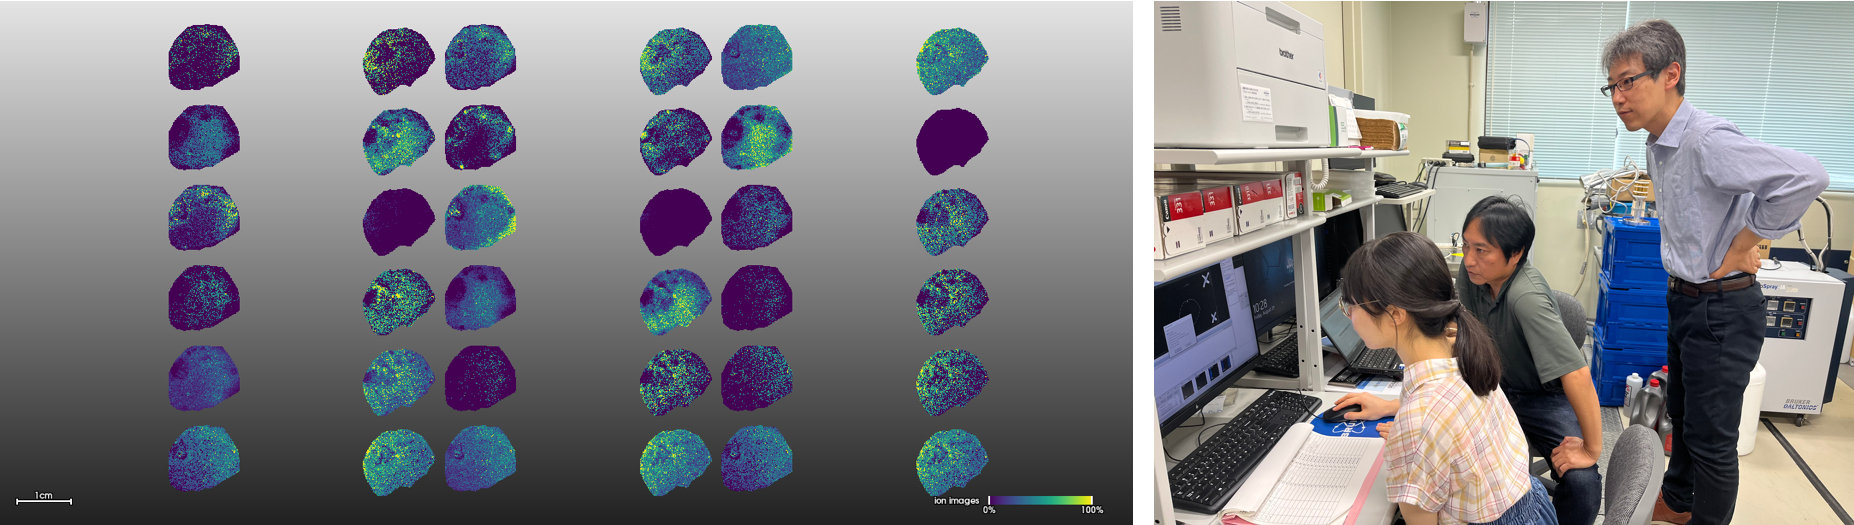The height and width of the screenshot is (525, 1854).
Task: Select the bottom ion image in the leftmost column
Action: point(203,459)
